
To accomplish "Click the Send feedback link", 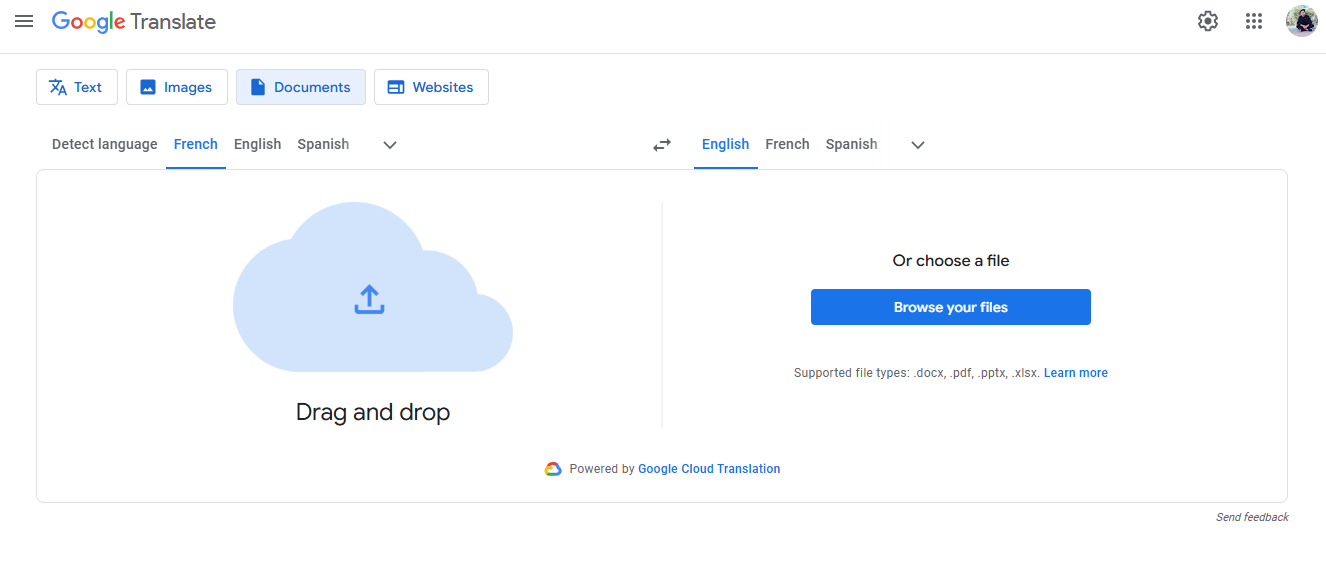I will tap(1252, 517).
